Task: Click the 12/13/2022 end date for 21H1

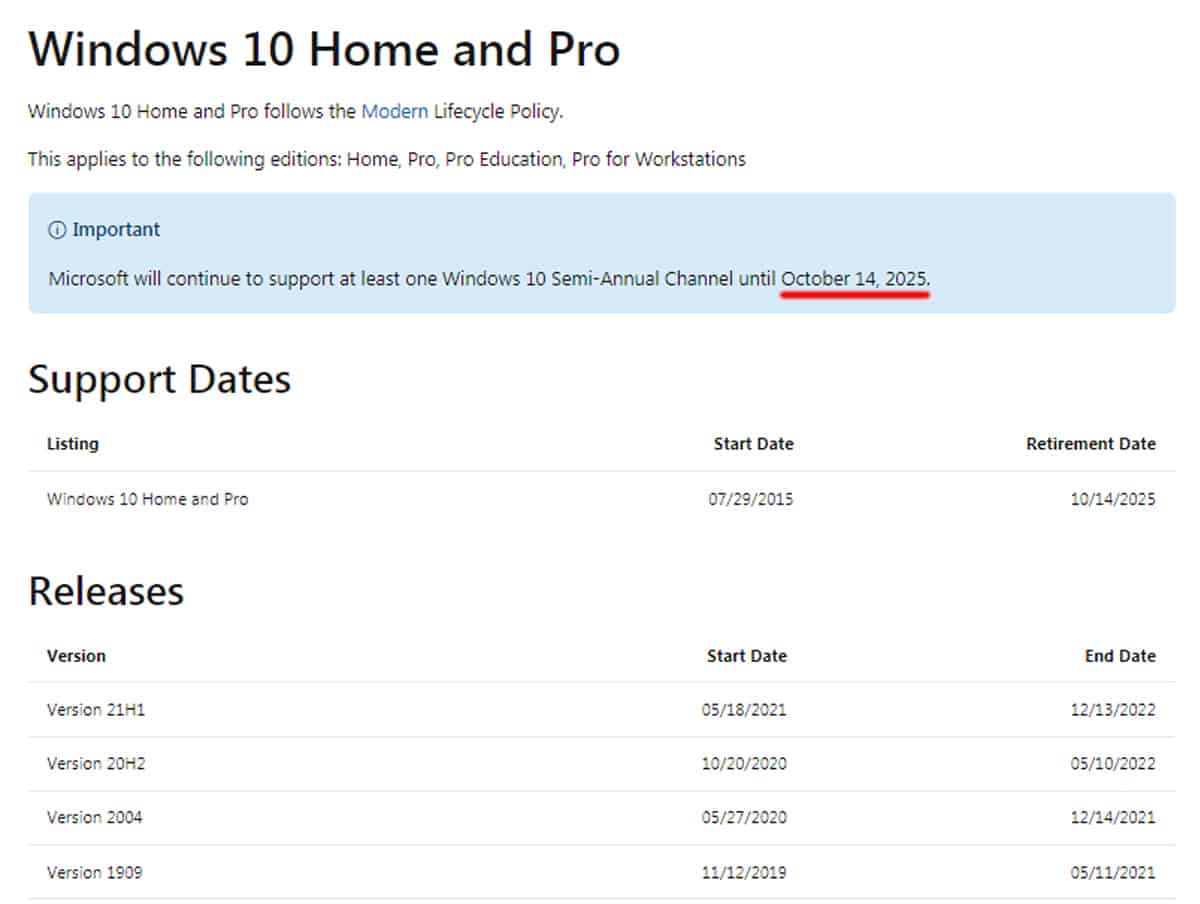Action: click(1112, 710)
